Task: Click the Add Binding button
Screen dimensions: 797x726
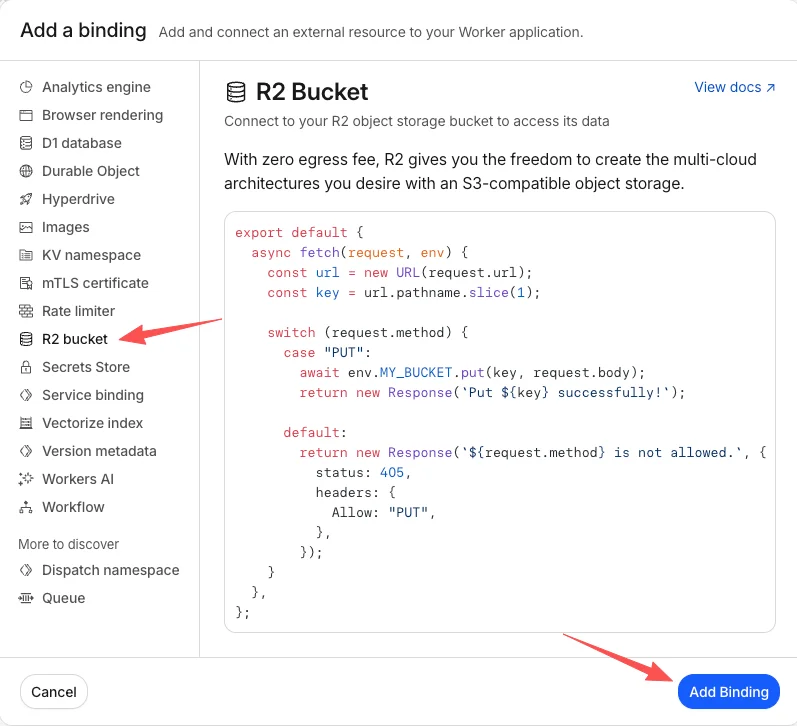Action: (x=728, y=691)
